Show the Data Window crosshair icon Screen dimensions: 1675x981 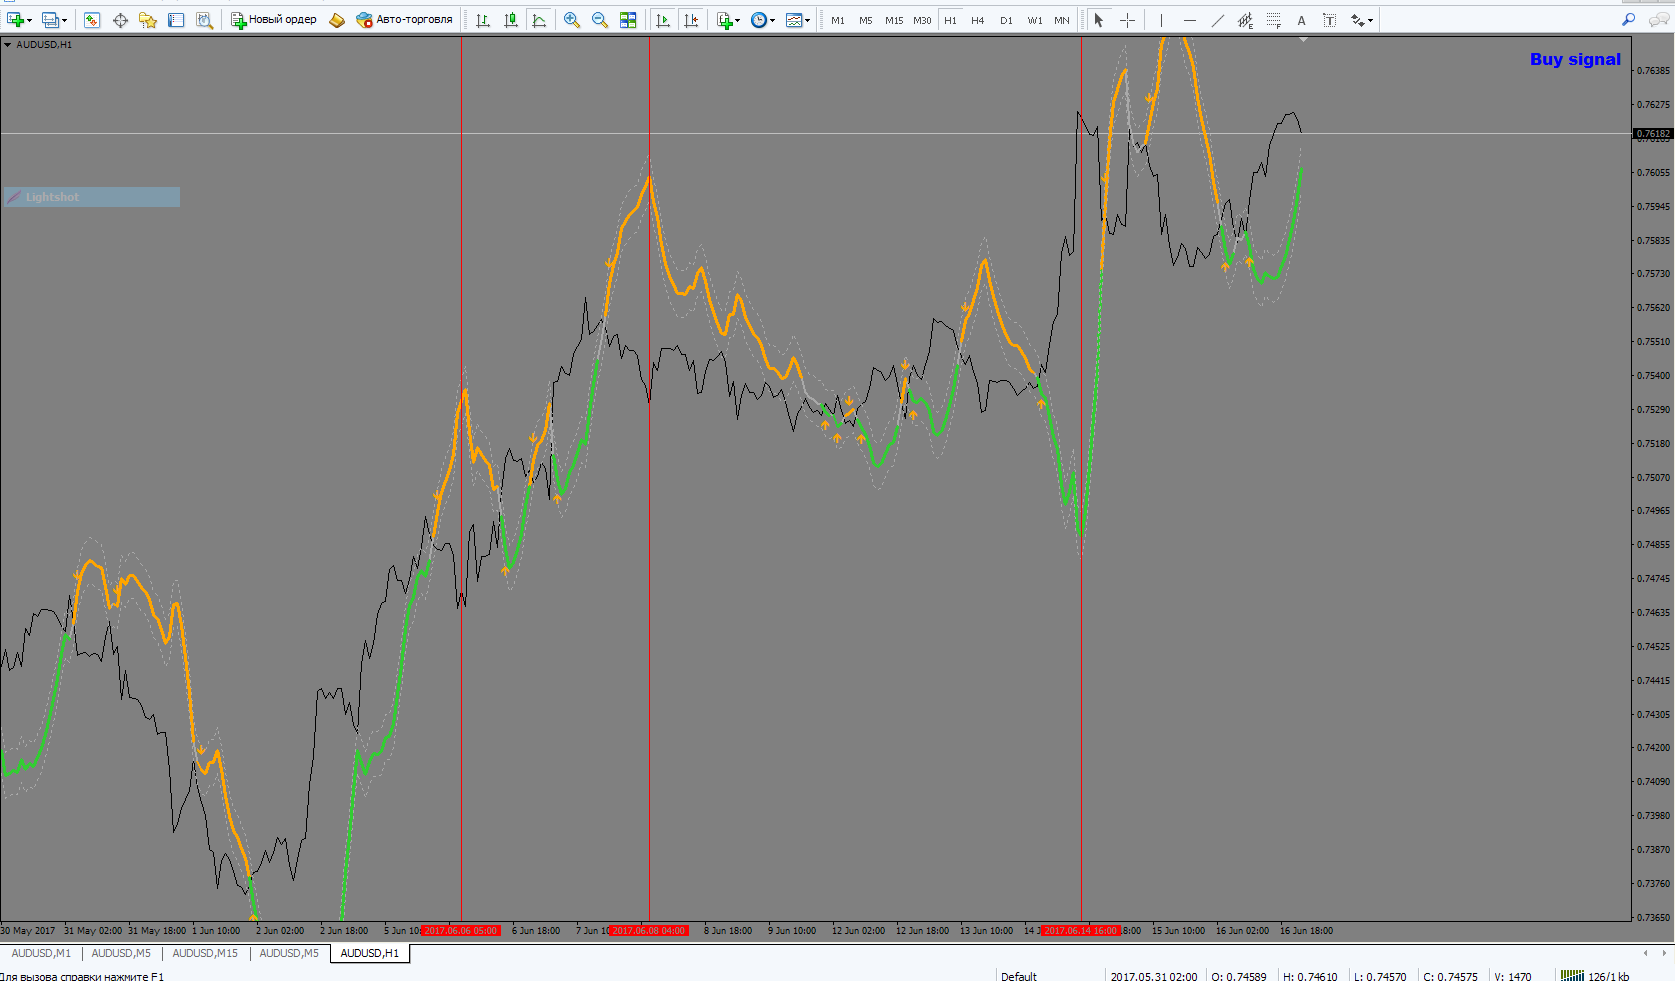[120, 20]
